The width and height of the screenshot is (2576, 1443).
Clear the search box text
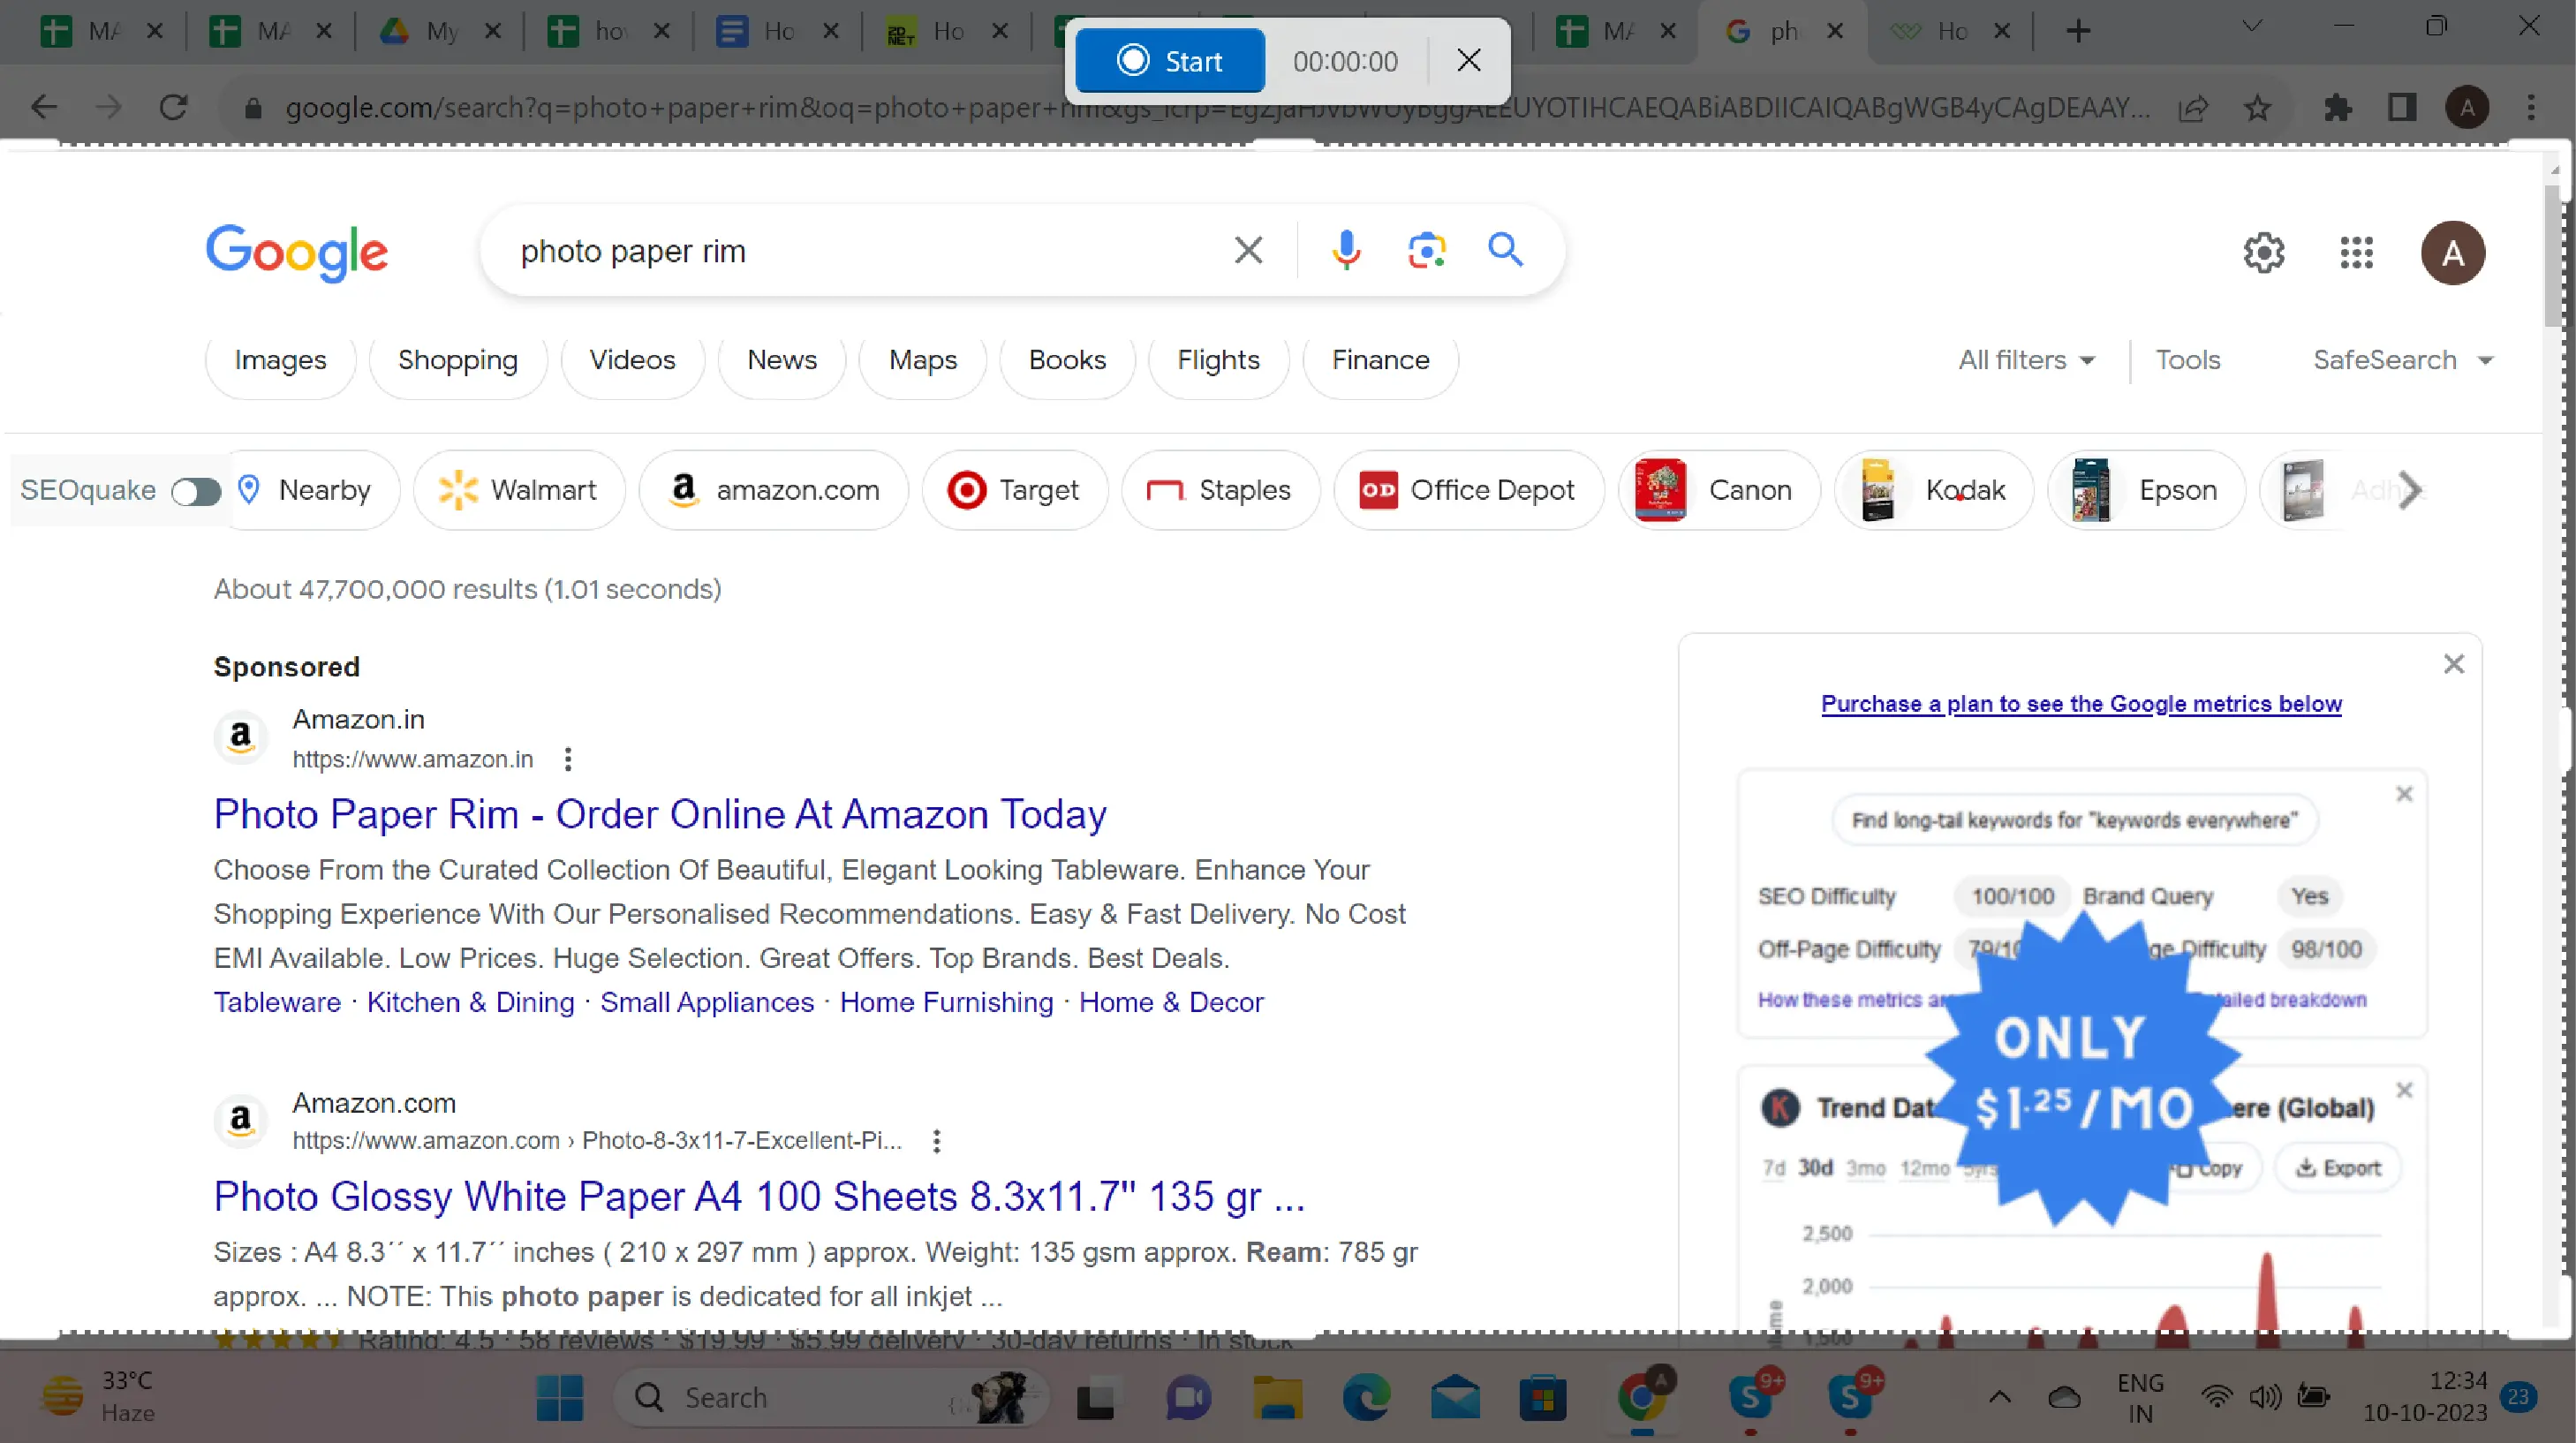(x=1248, y=250)
